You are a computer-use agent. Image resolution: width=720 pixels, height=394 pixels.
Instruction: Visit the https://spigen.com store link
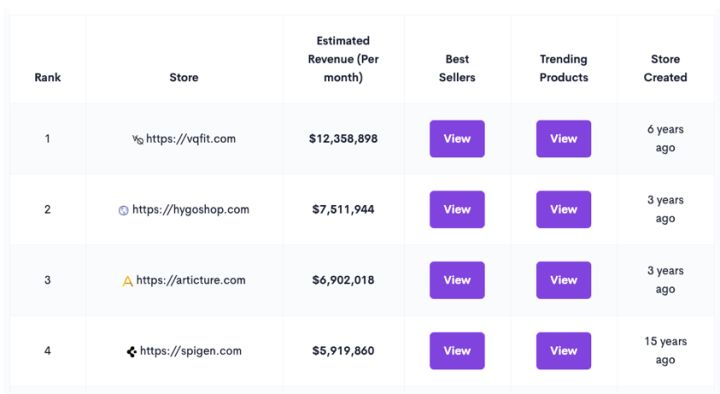191,351
